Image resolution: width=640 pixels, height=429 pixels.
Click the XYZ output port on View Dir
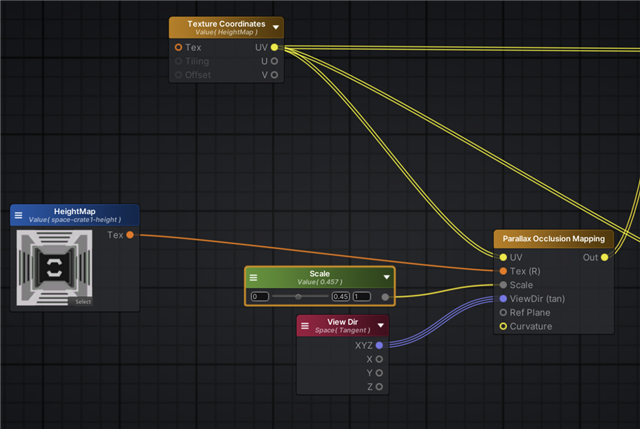[x=379, y=345]
